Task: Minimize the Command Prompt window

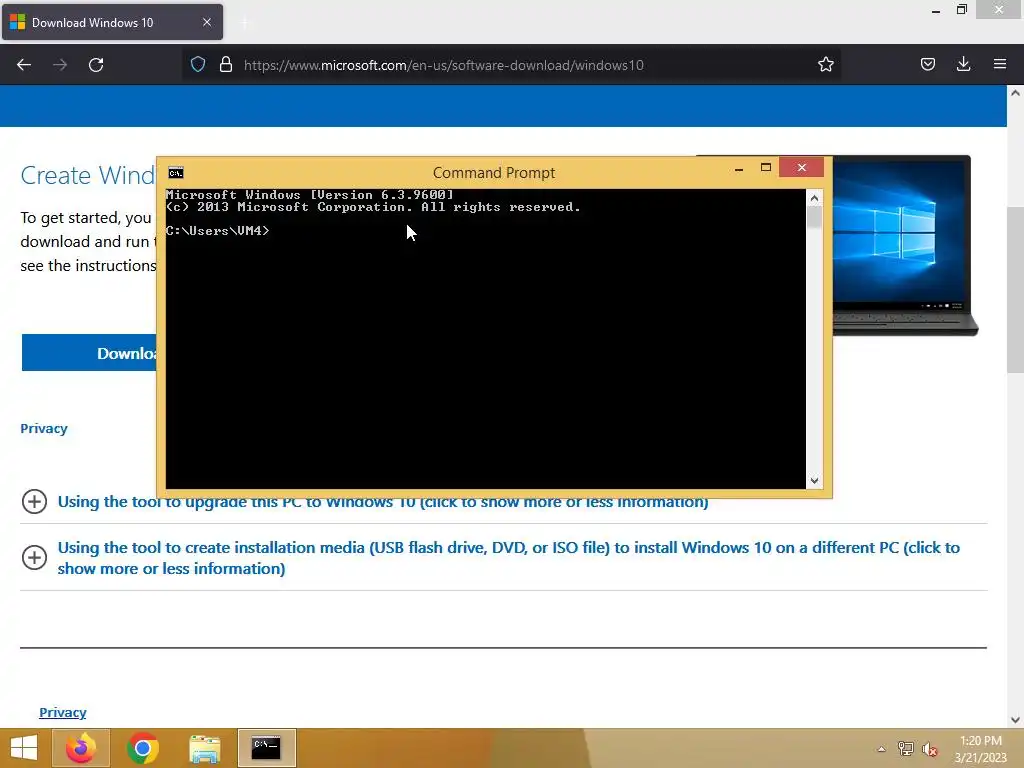Action: [x=739, y=168]
